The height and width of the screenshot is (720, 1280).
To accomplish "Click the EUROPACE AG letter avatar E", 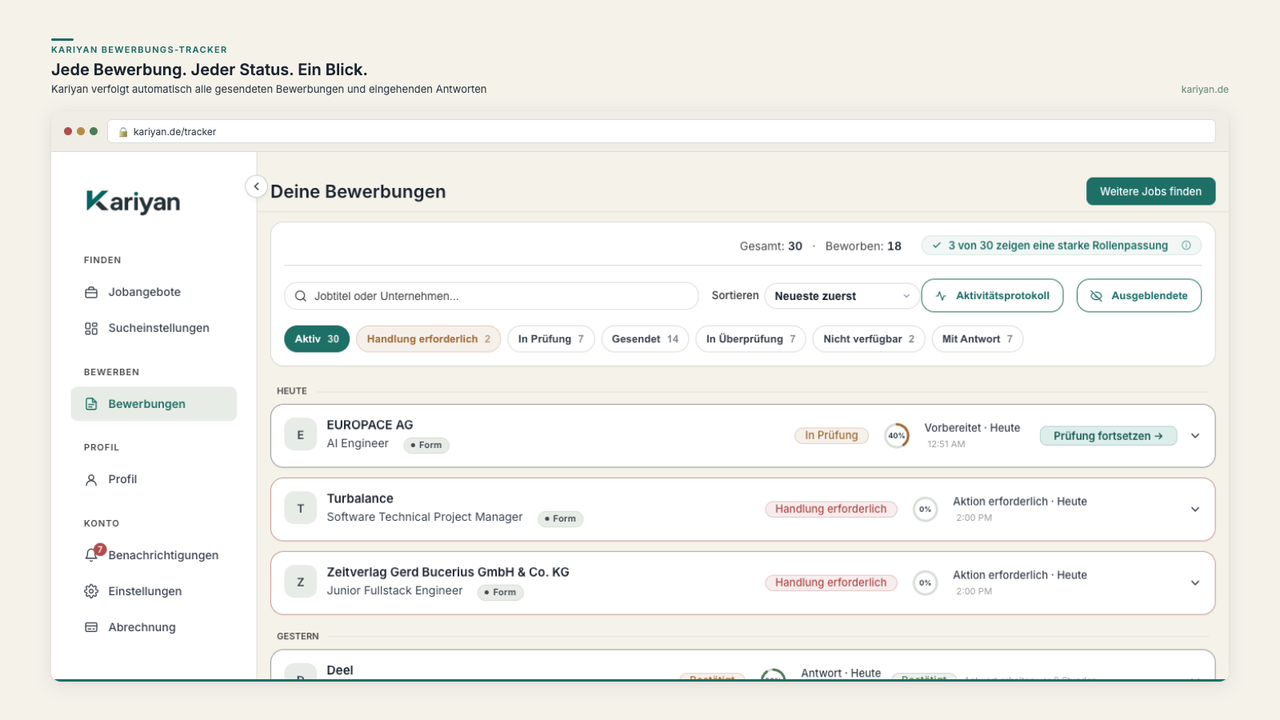I will [300, 435].
